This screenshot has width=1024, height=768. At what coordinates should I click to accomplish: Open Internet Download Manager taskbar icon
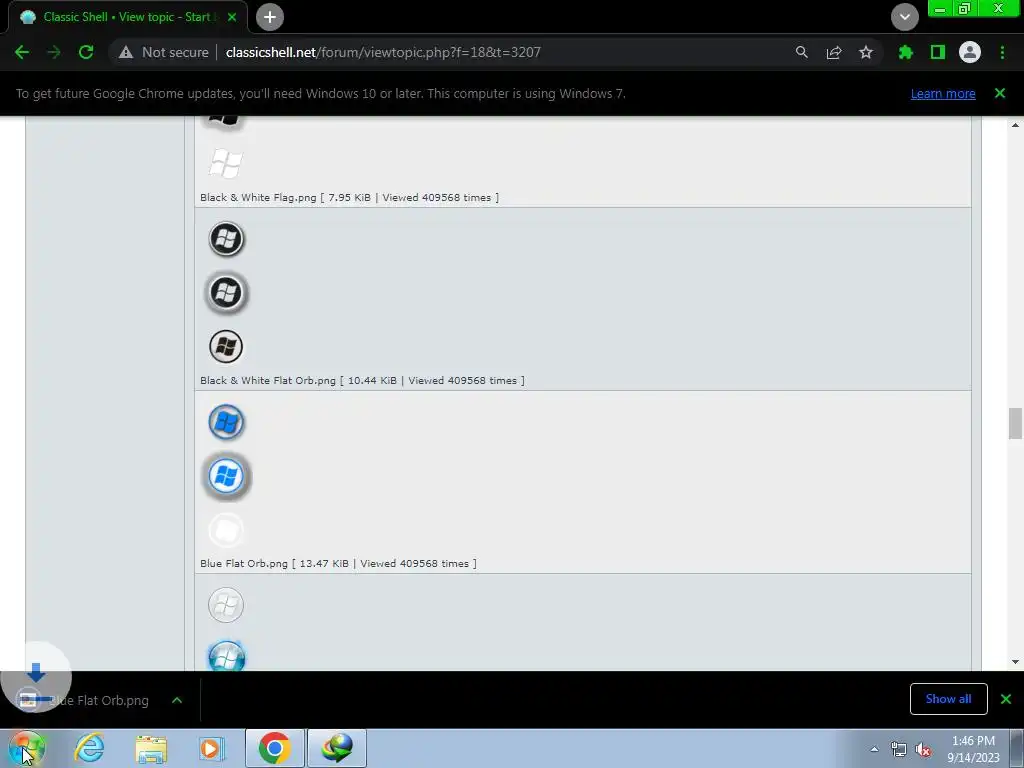click(x=336, y=748)
